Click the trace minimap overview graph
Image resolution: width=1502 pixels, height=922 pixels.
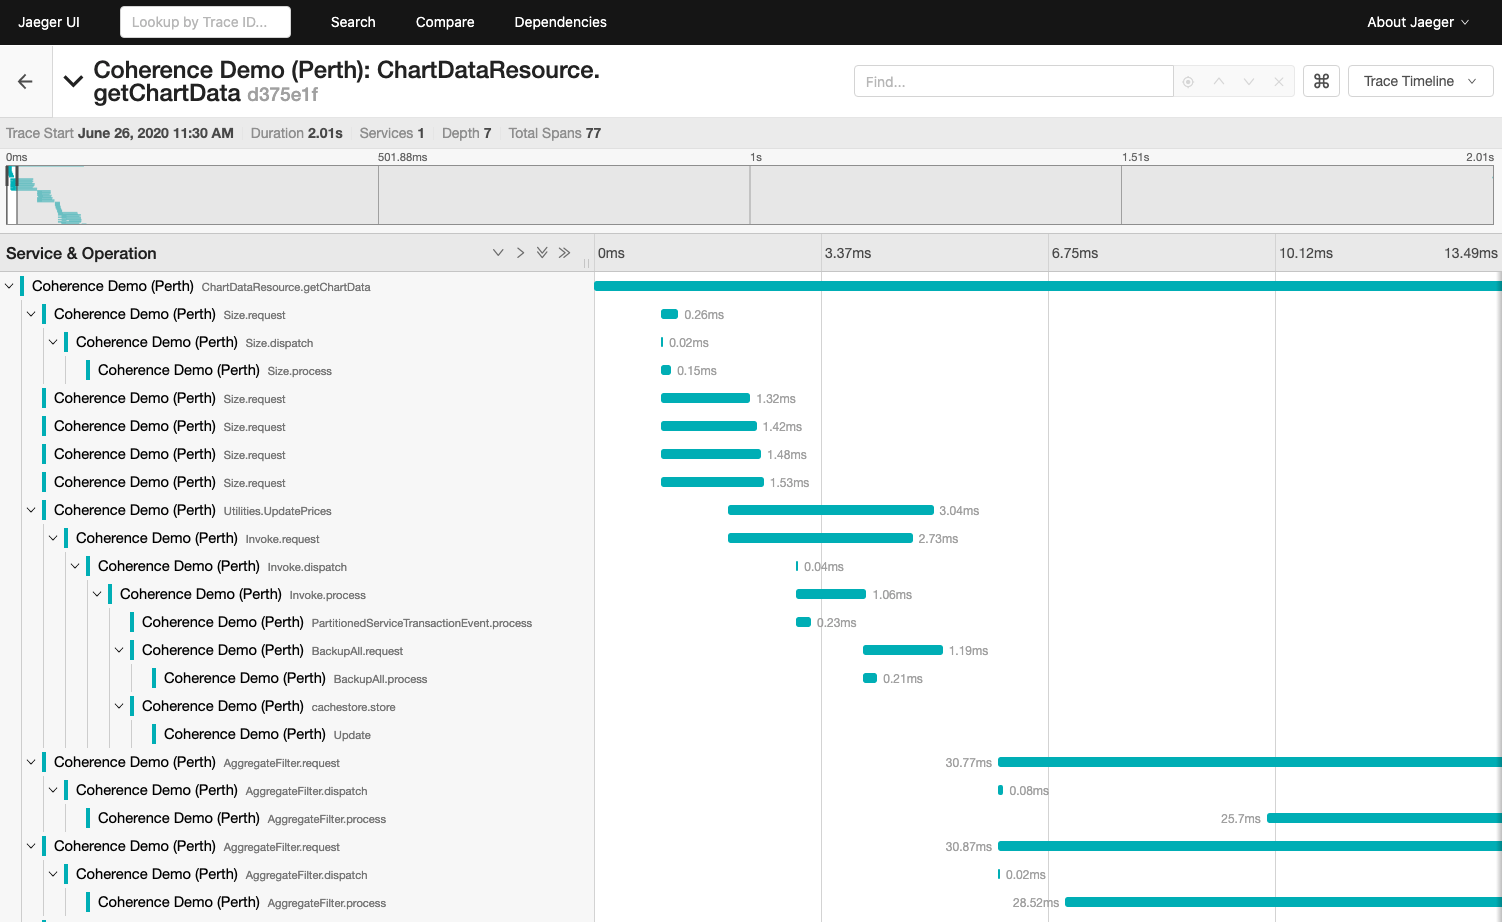click(x=750, y=195)
